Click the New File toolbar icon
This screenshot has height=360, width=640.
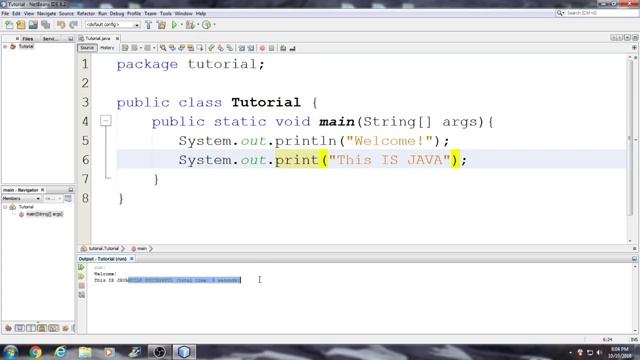click(x=9, y=25)
